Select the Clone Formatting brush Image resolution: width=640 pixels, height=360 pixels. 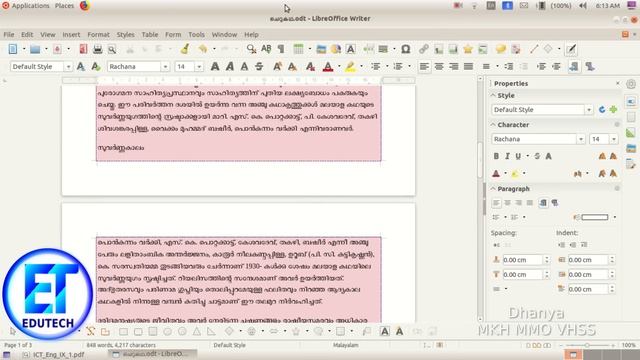pyautogui.click(x=185, y=49)
